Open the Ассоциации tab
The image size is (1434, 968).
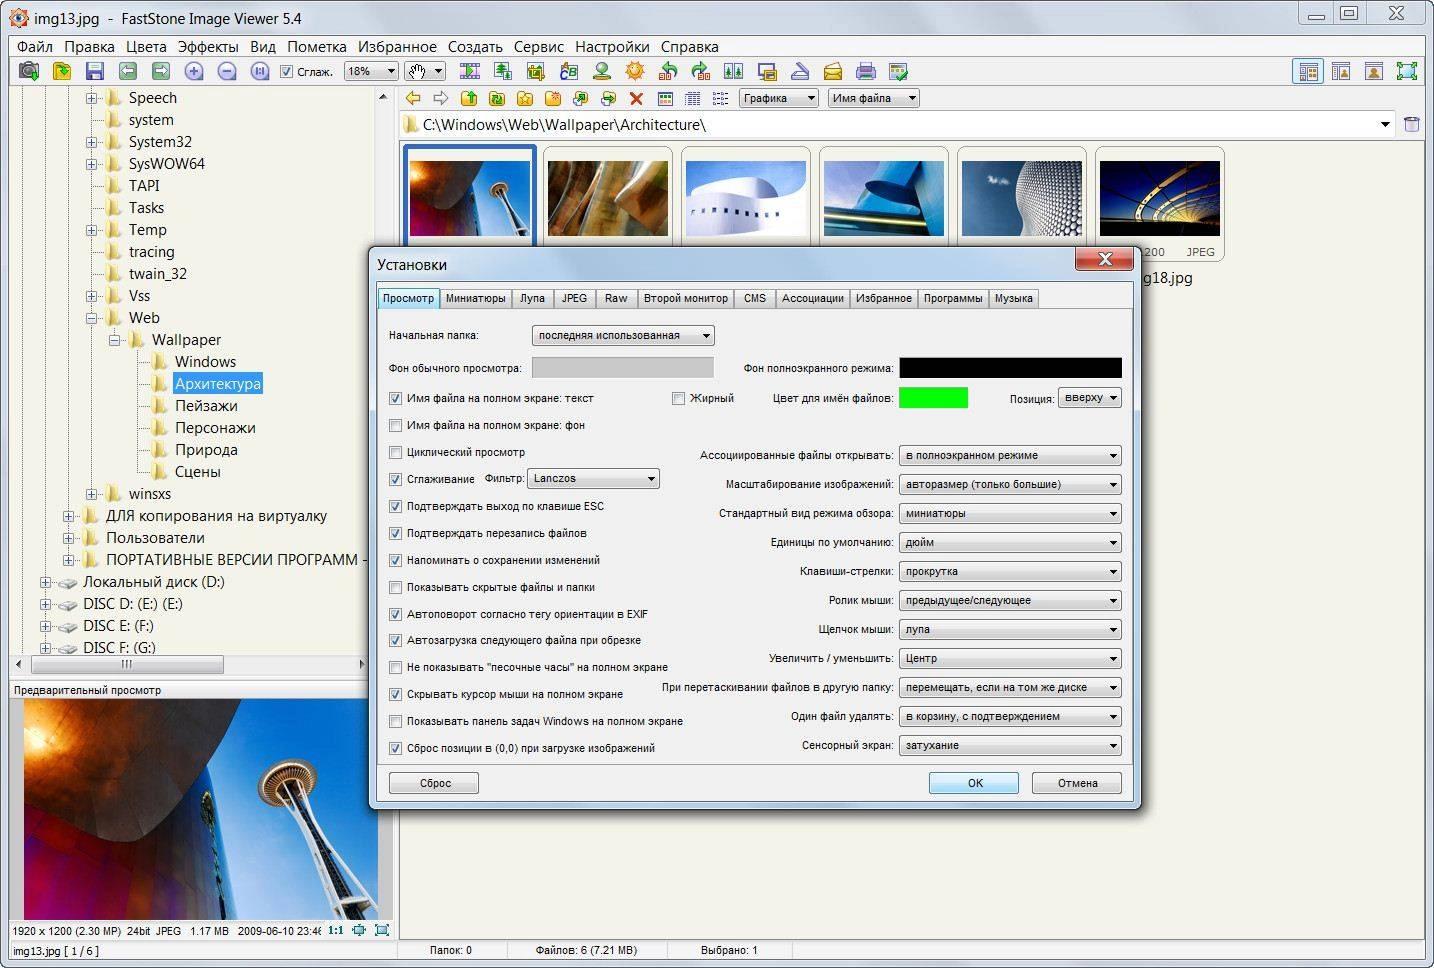[x=813, y=298]
